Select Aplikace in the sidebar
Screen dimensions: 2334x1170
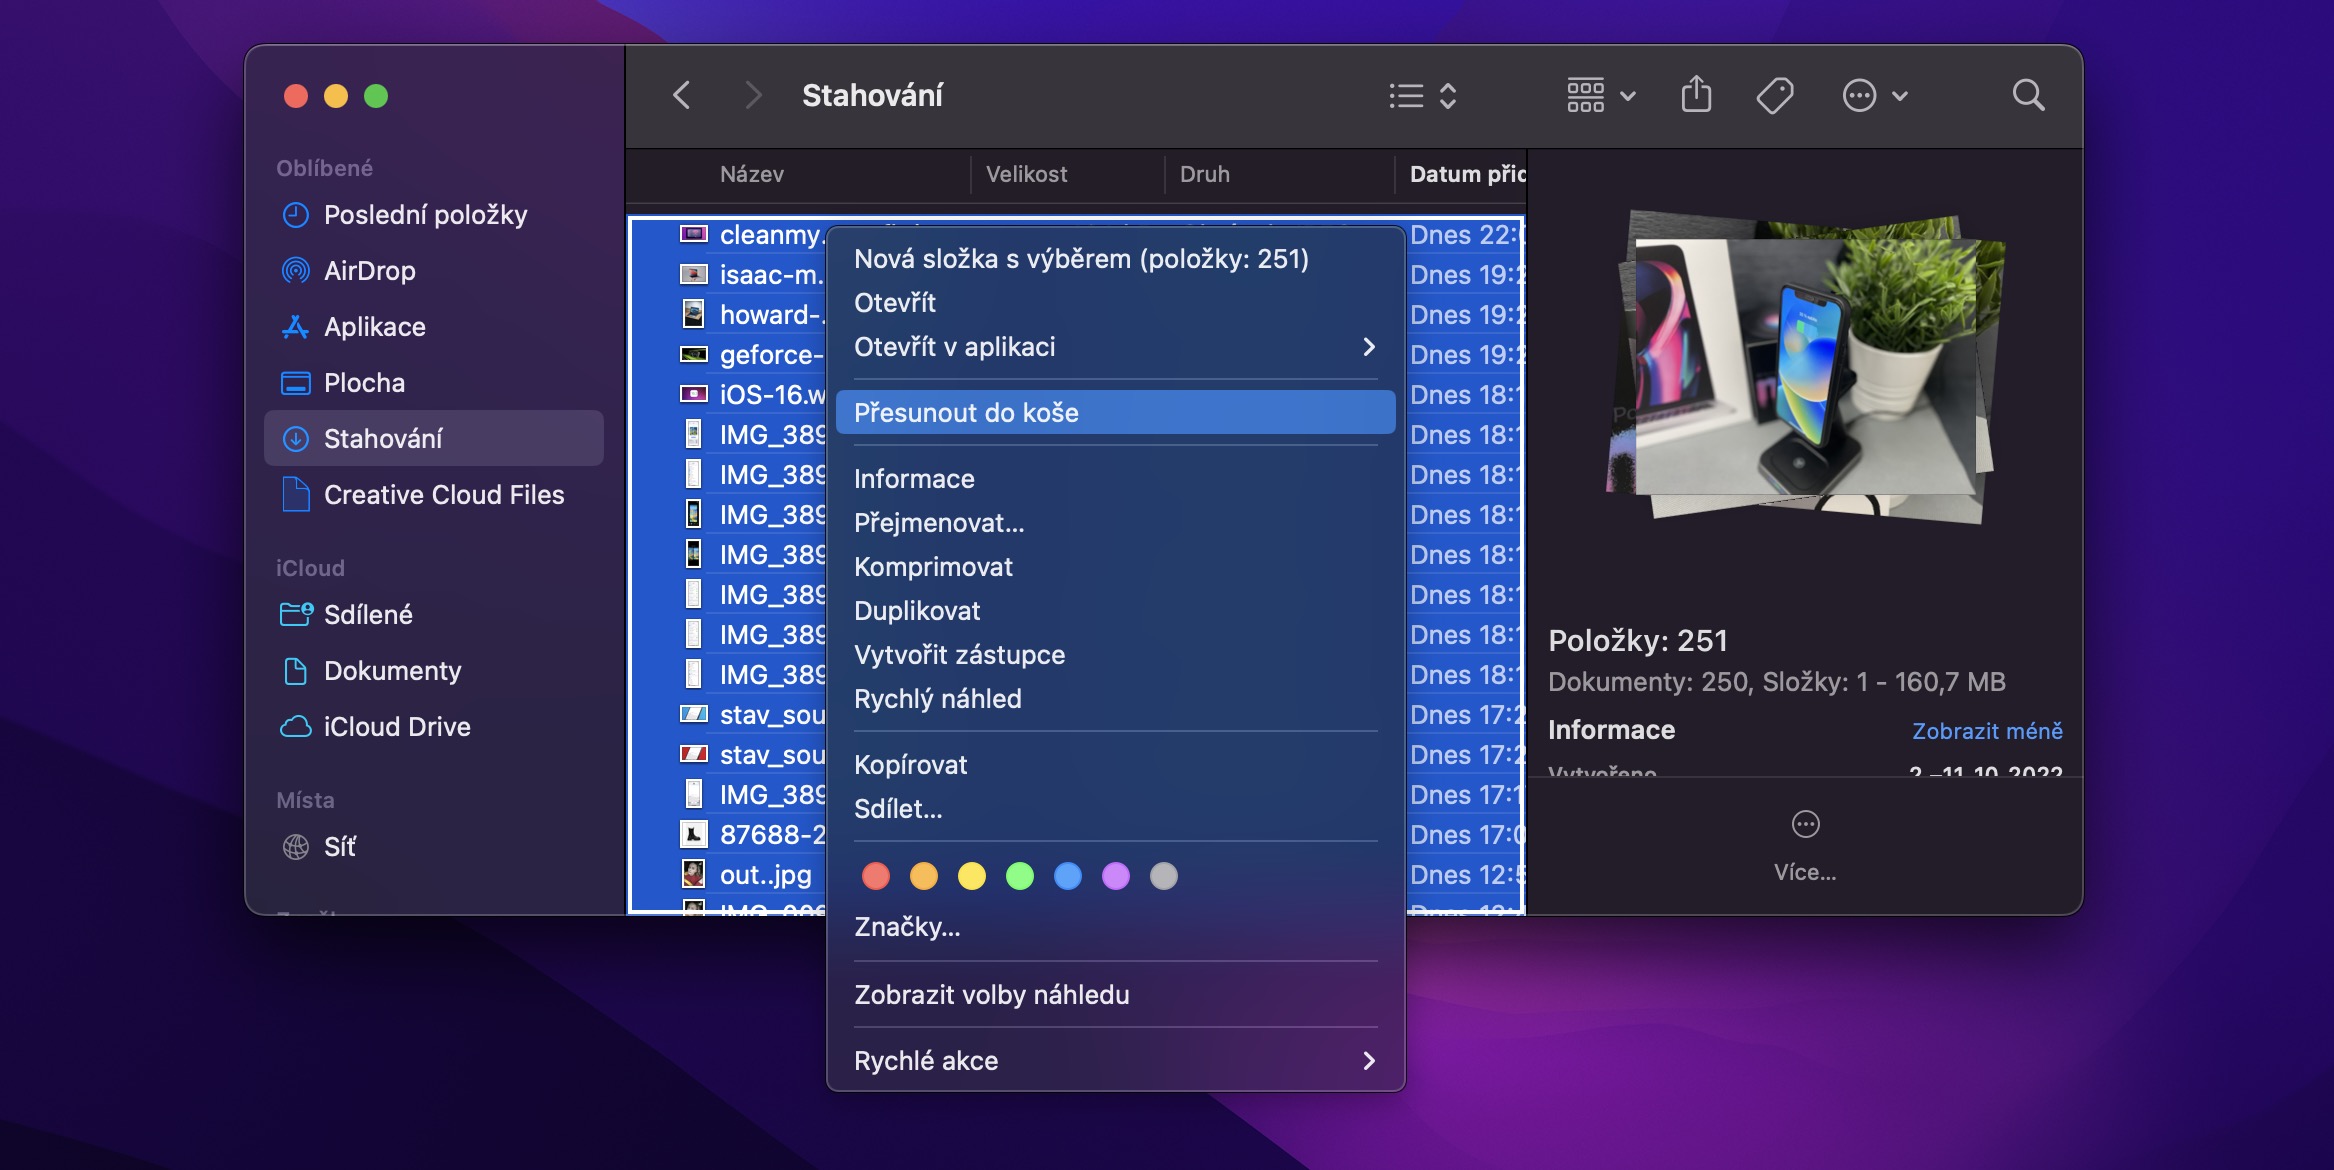(x=374, y=327)
